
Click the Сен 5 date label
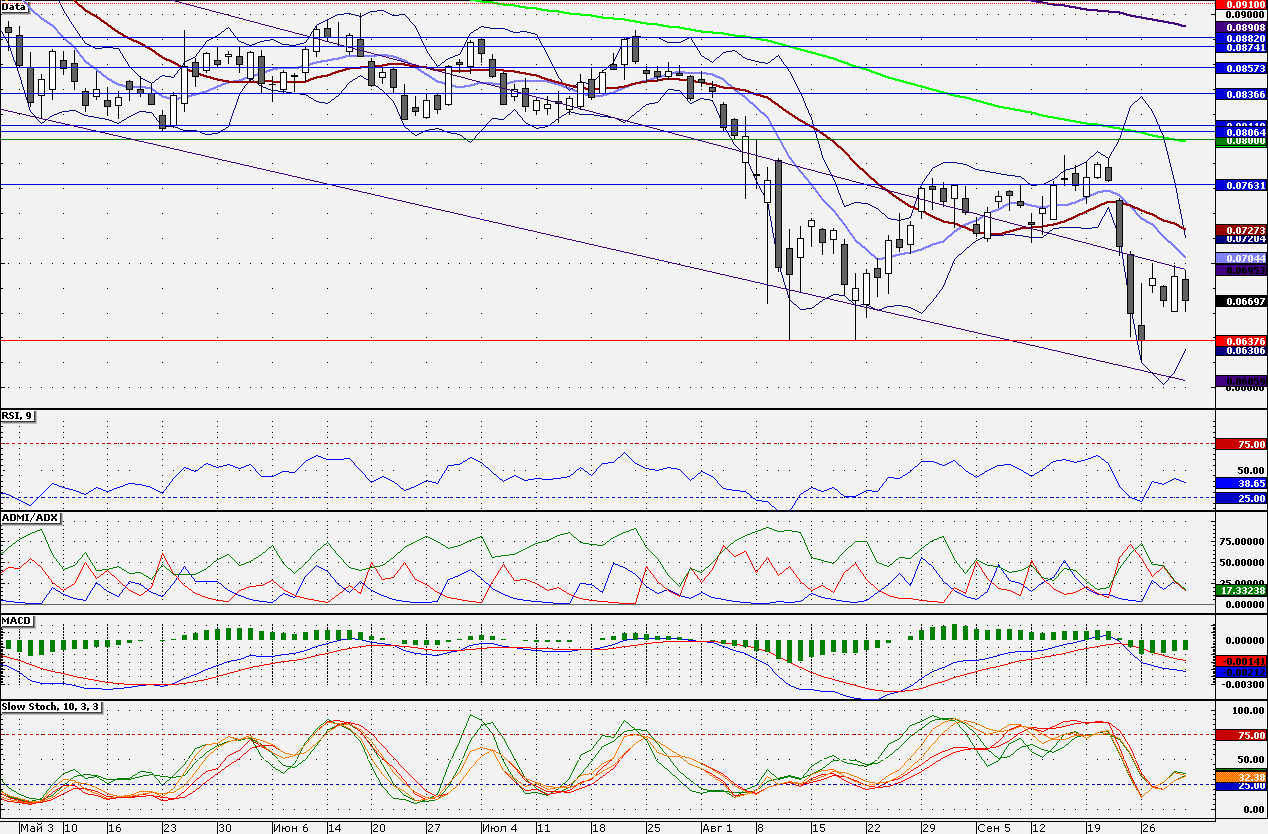(x=994, y=828)
